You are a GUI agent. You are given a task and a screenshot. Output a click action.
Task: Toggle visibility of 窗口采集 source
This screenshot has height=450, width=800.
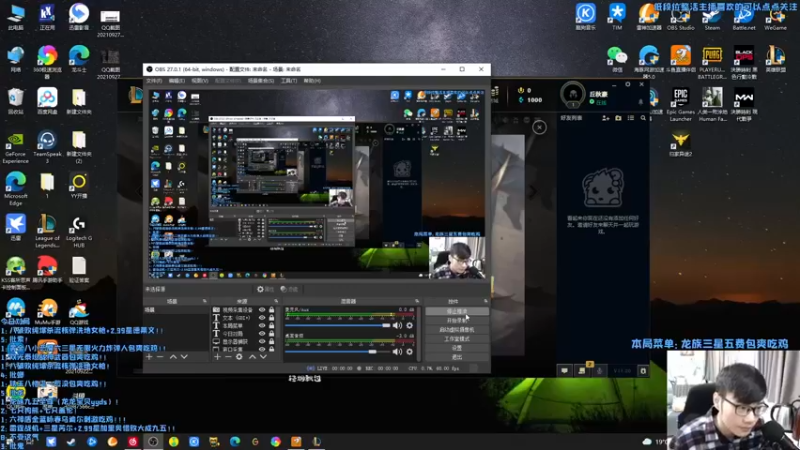(262, 349)
